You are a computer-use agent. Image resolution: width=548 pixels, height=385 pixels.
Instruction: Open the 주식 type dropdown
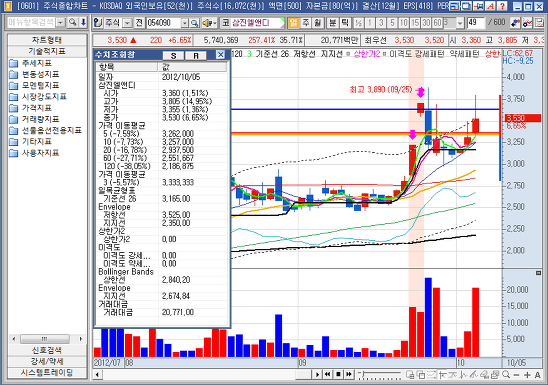[x=128, y=23]
